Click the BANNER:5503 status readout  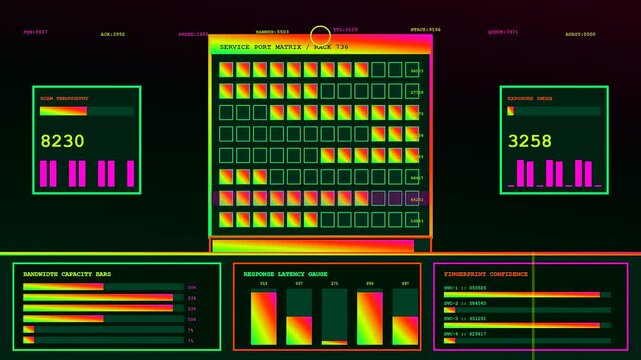point(272,32)
